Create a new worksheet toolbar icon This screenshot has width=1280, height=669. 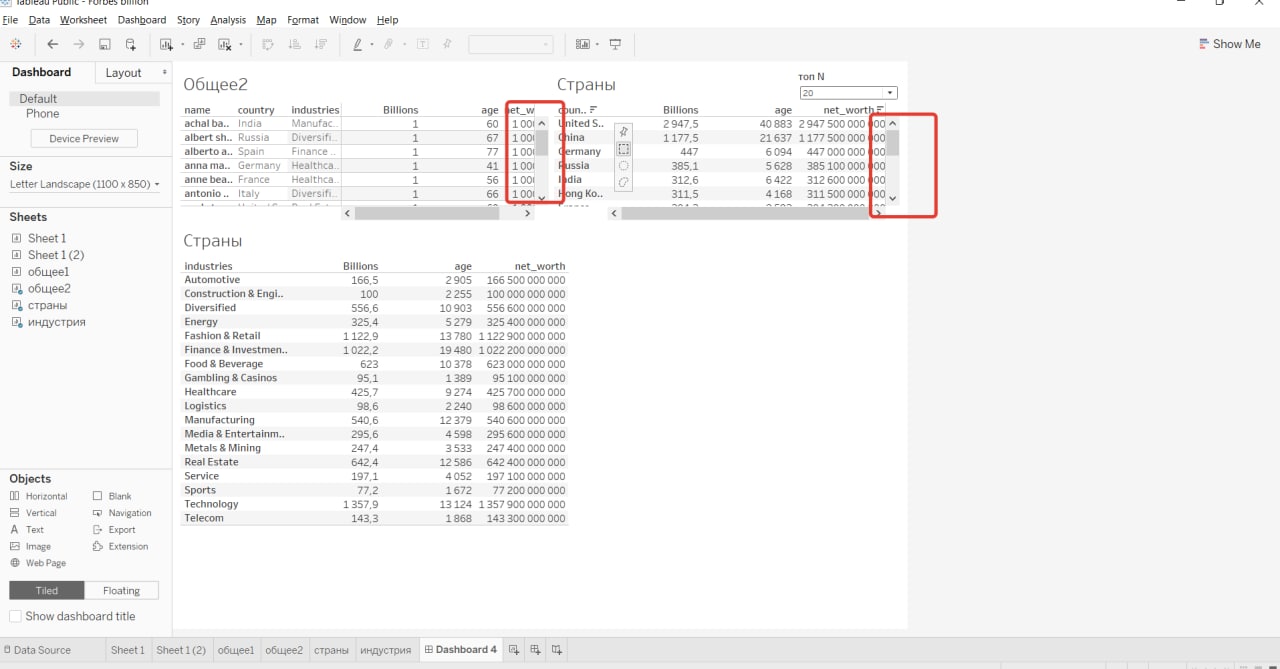point(165,44)
